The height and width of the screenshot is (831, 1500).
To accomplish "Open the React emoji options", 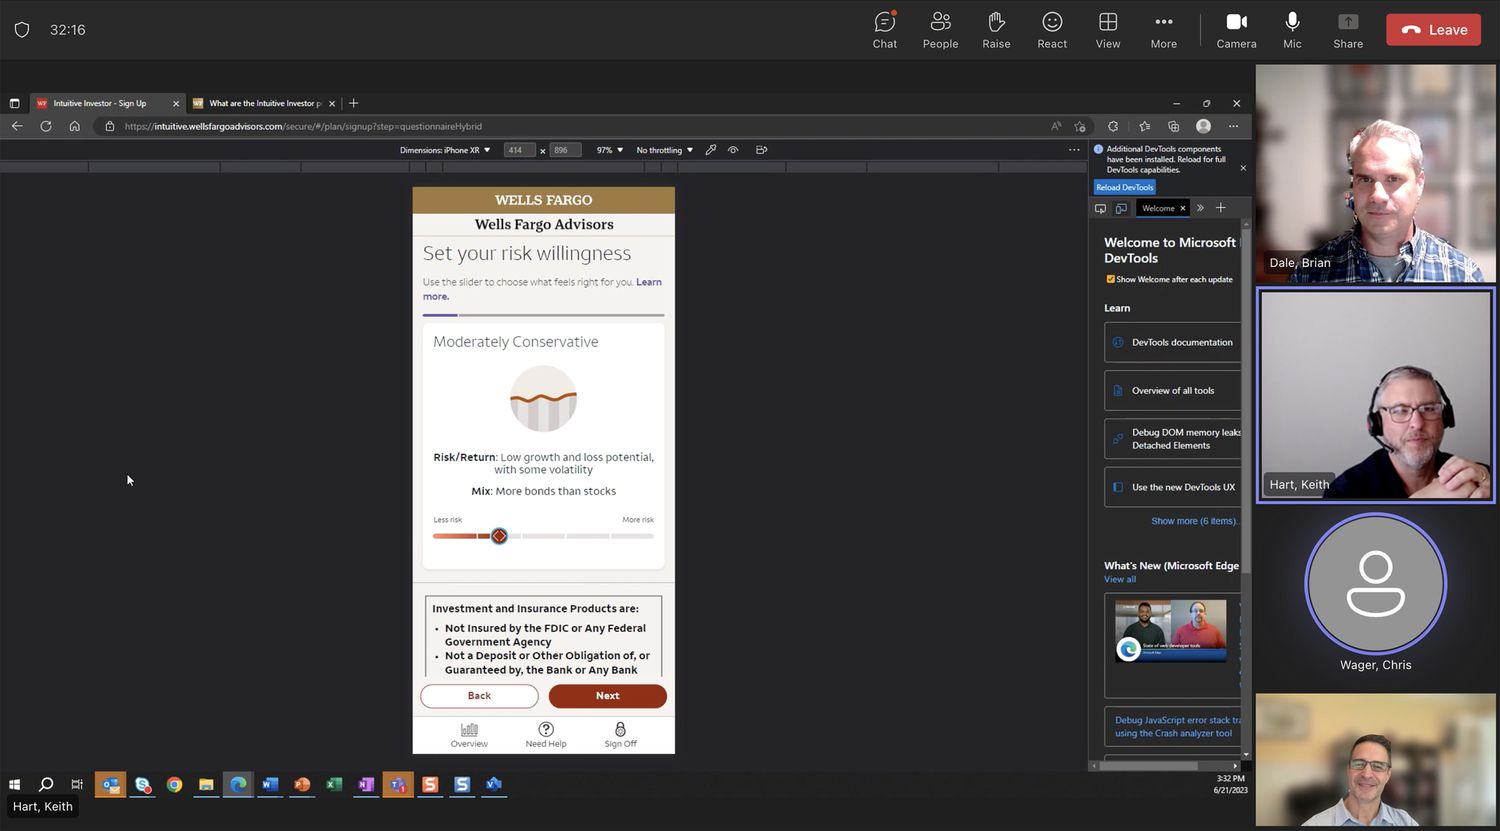I will pos(1052,30).
